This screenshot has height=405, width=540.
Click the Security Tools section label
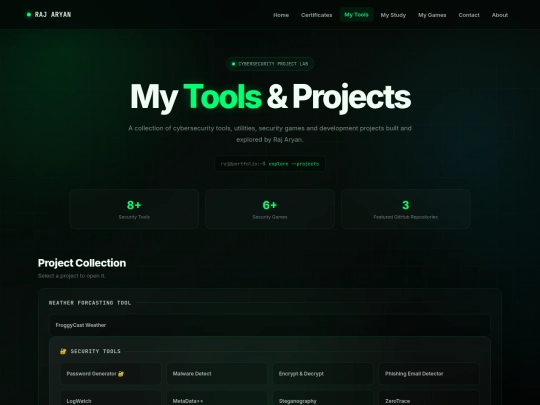coord(96,351)
